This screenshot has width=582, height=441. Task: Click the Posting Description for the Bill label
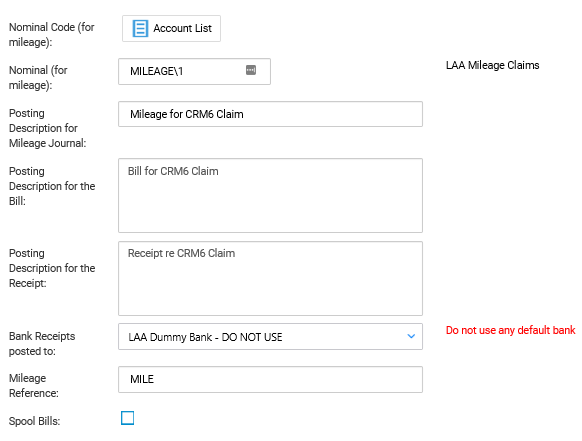click(52, 186)
